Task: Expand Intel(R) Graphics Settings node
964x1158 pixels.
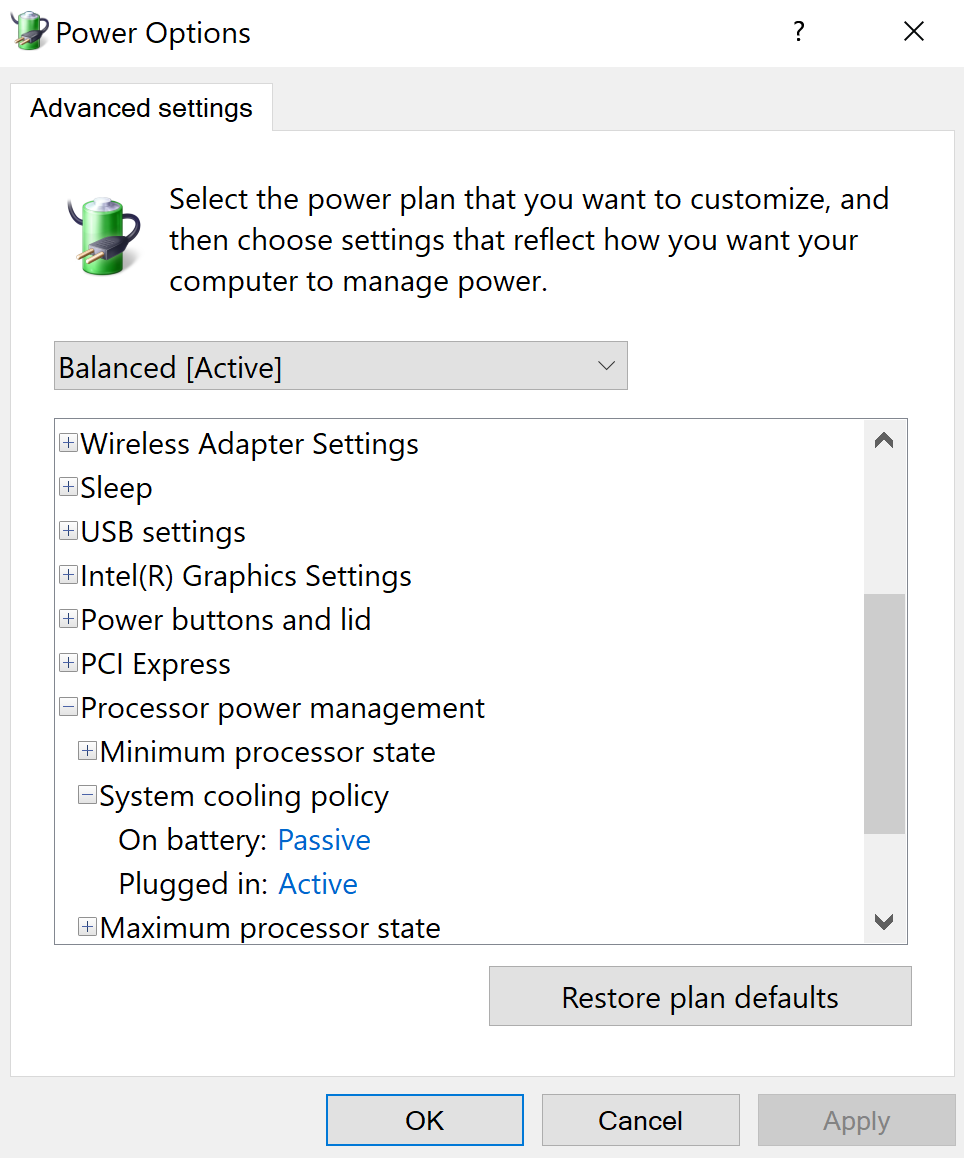Action: click(69, 575)
